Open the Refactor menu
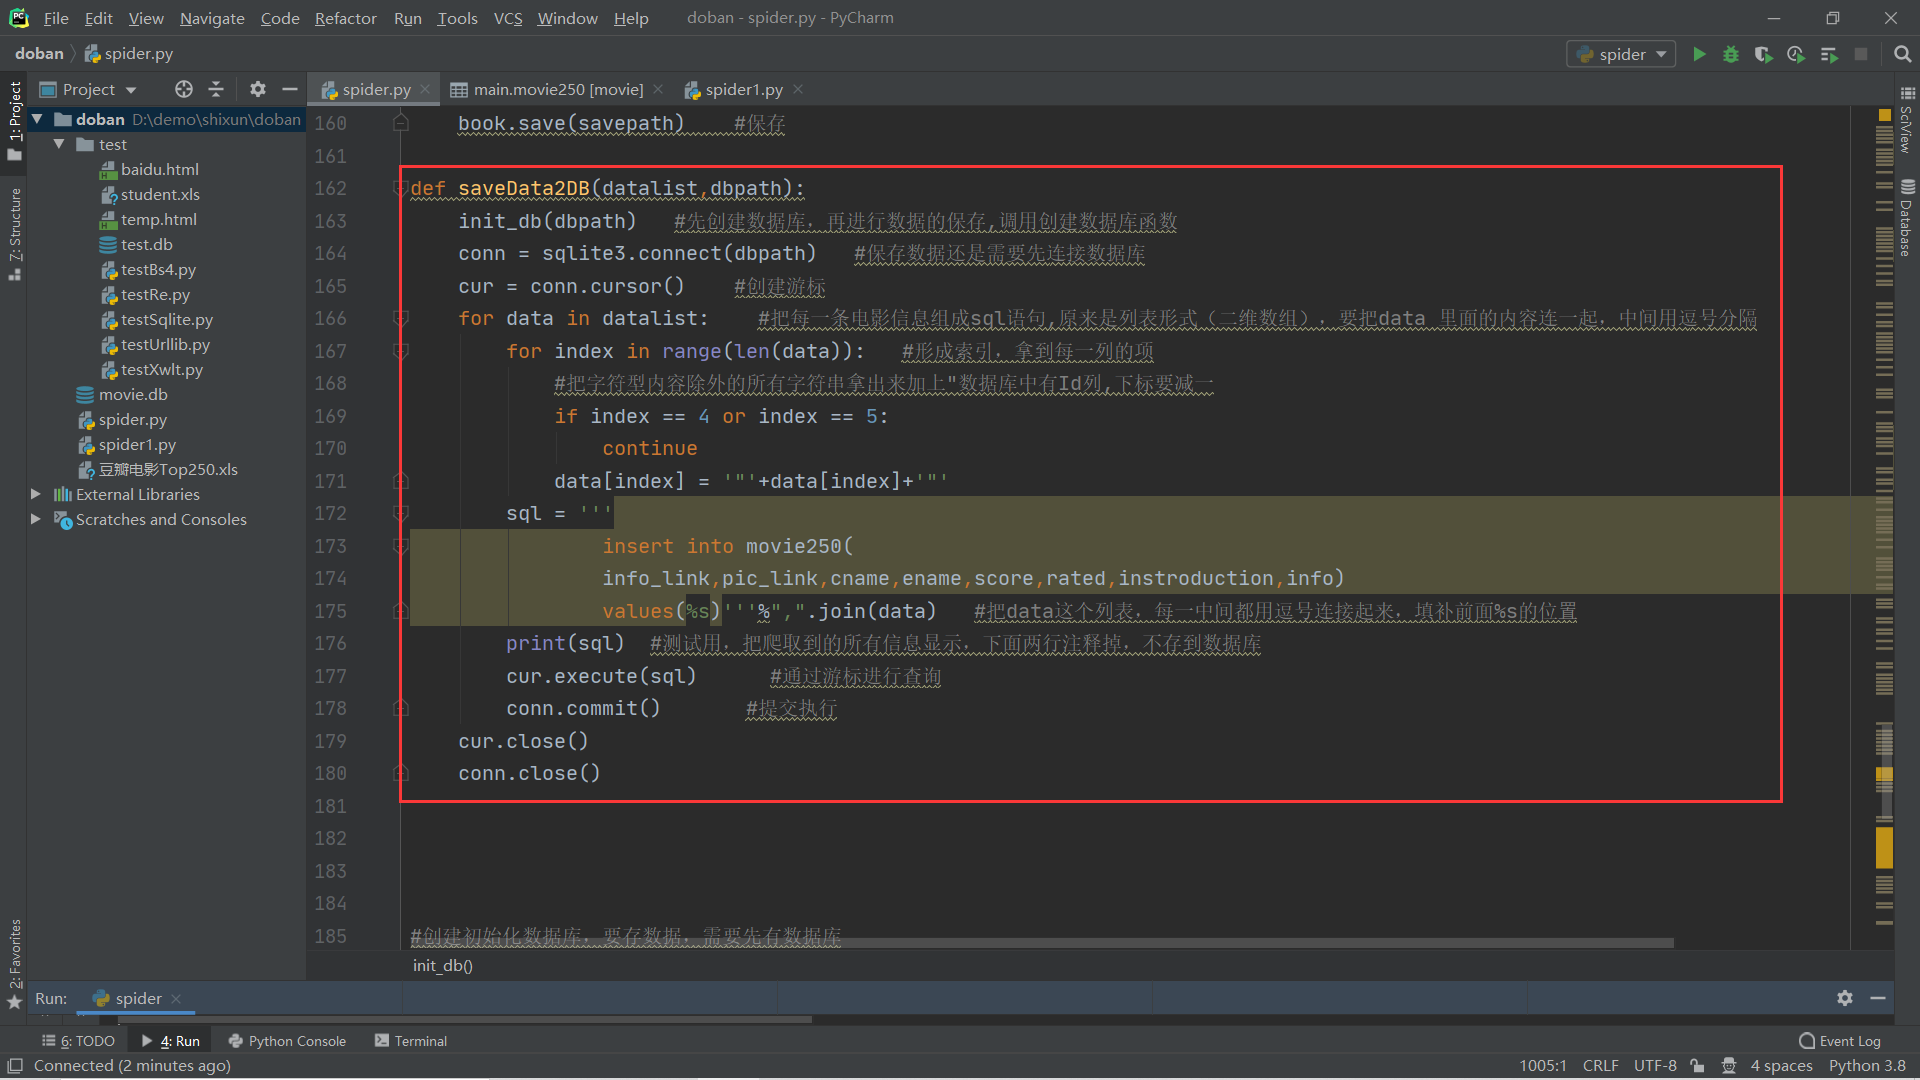The height and width of the screenshot is (1080, 1920). tap(345, 18)
